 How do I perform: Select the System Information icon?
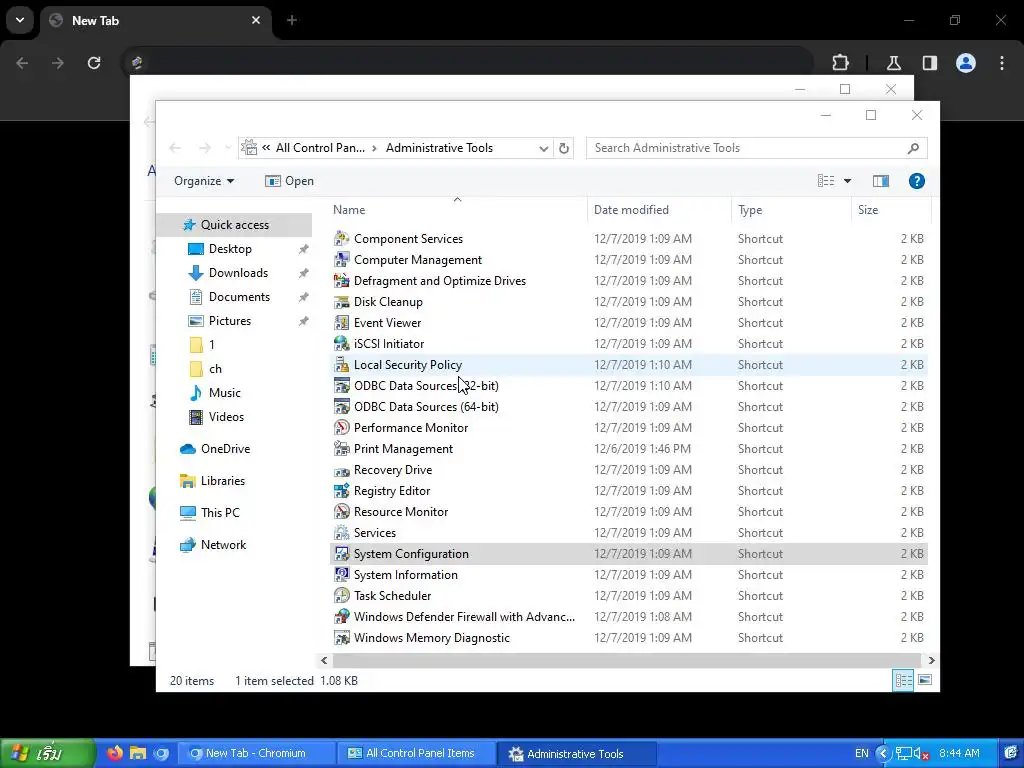[342, 575]
